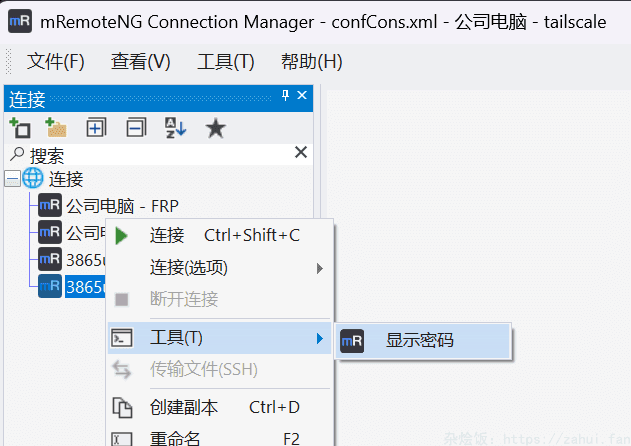Image resolution: width=631 pixels, height=446 pixels.
Task: Click the favorites star icon
Action: pos(215,128)
